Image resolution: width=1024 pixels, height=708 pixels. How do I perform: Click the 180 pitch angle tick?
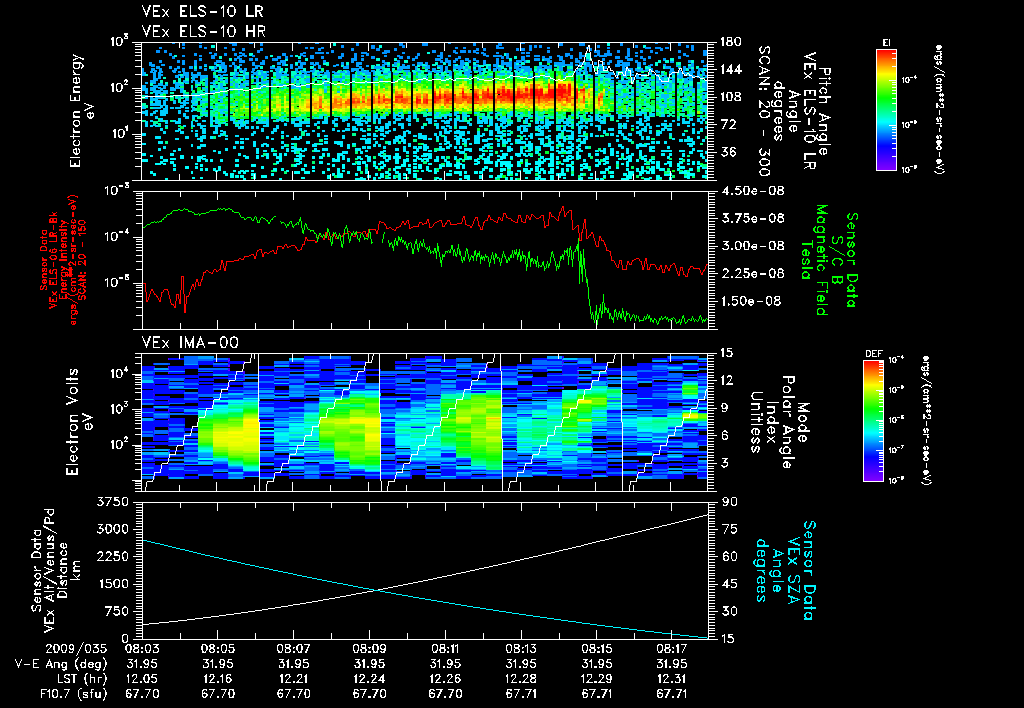pyautogui.click(x=730, y=42)
